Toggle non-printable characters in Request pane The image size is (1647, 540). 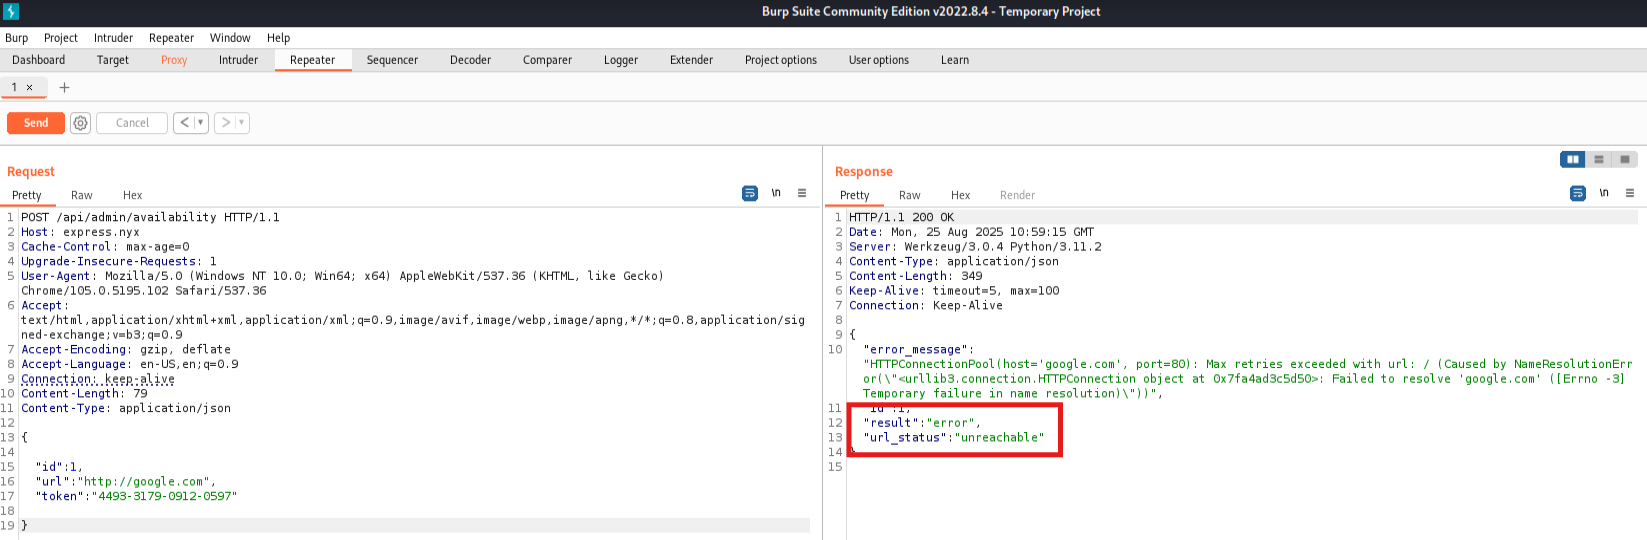(776, 193)
